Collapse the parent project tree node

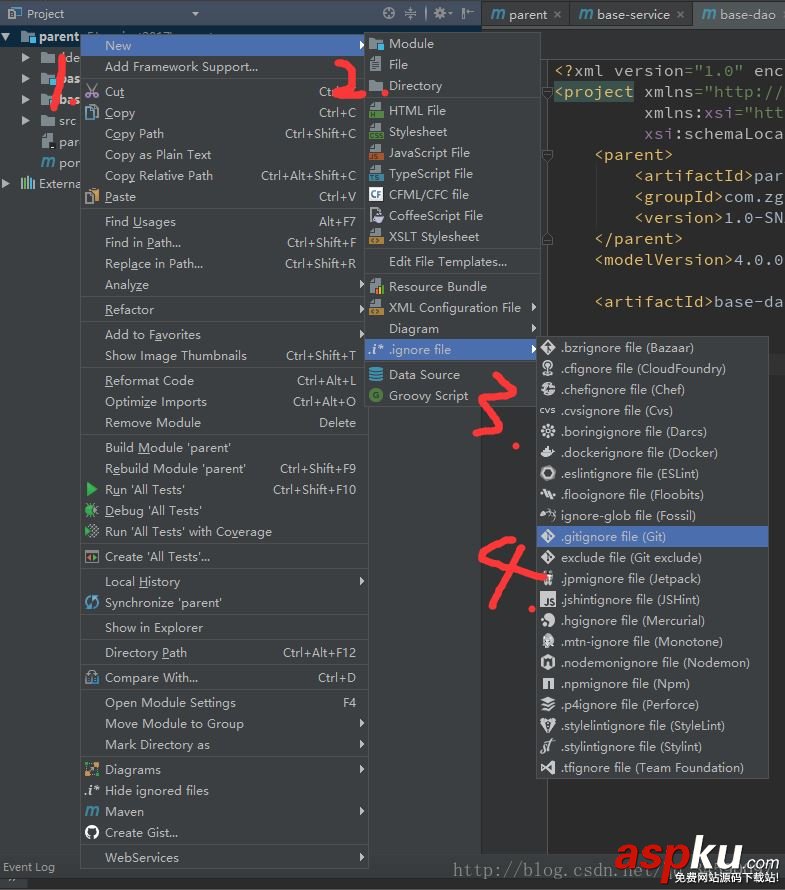tap(6, 37)
